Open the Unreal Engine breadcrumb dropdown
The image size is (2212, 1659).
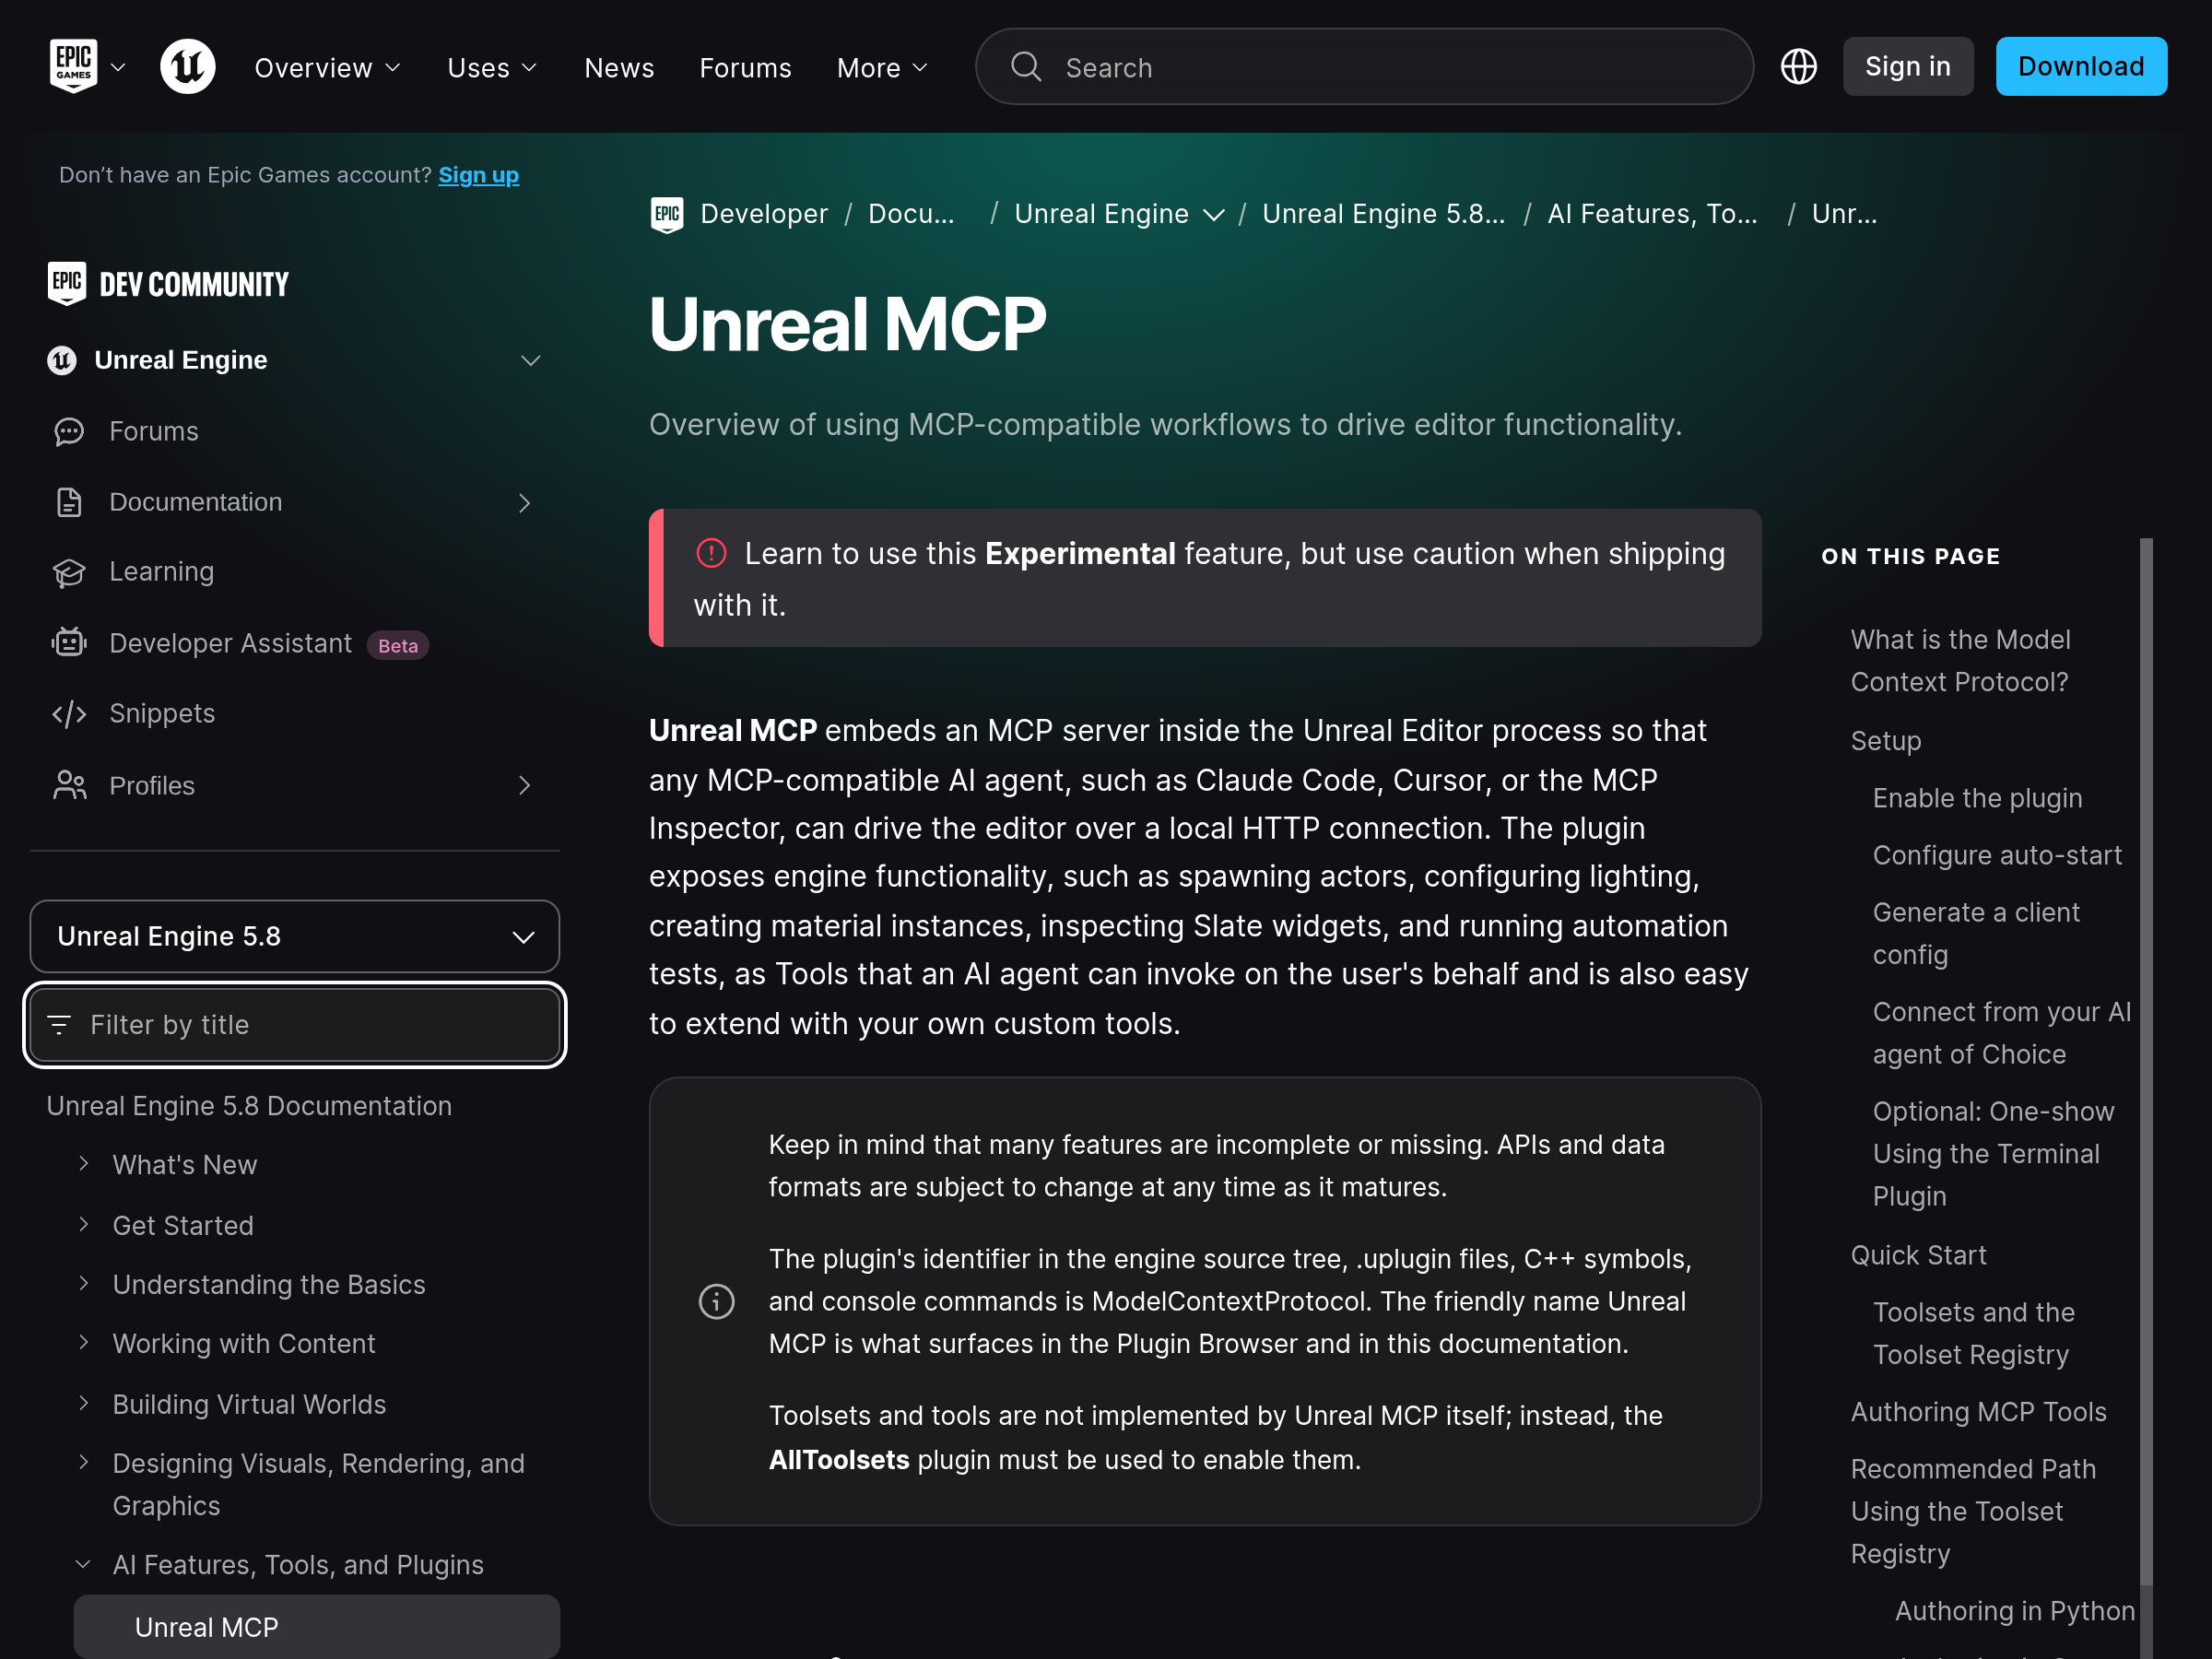1214,215
